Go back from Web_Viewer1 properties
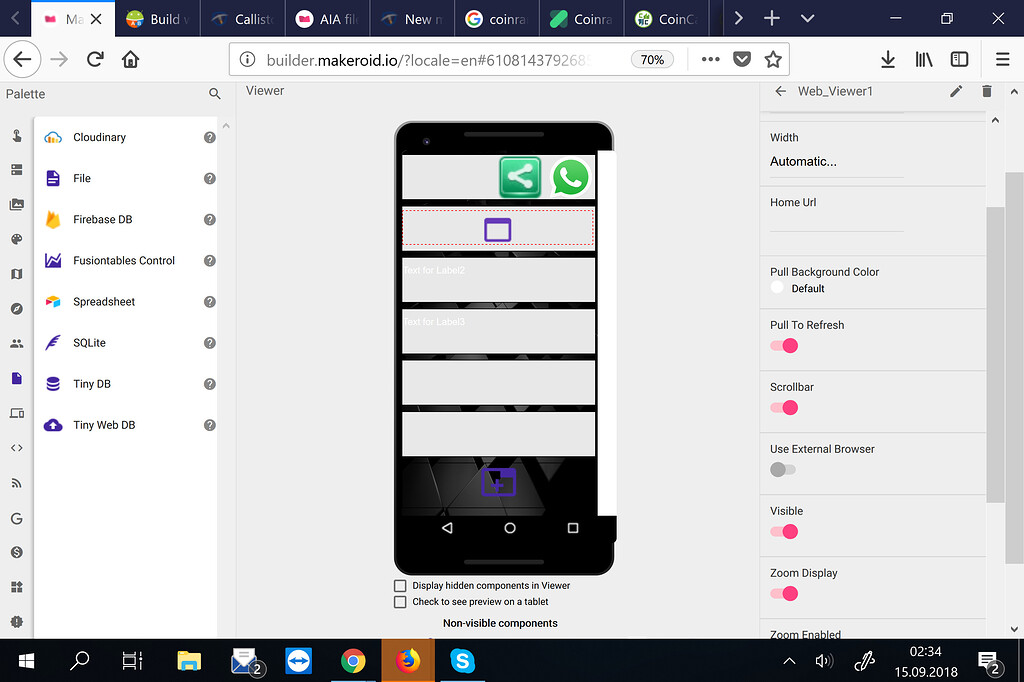Viewport: 1024px width, 682px height. 780,91
